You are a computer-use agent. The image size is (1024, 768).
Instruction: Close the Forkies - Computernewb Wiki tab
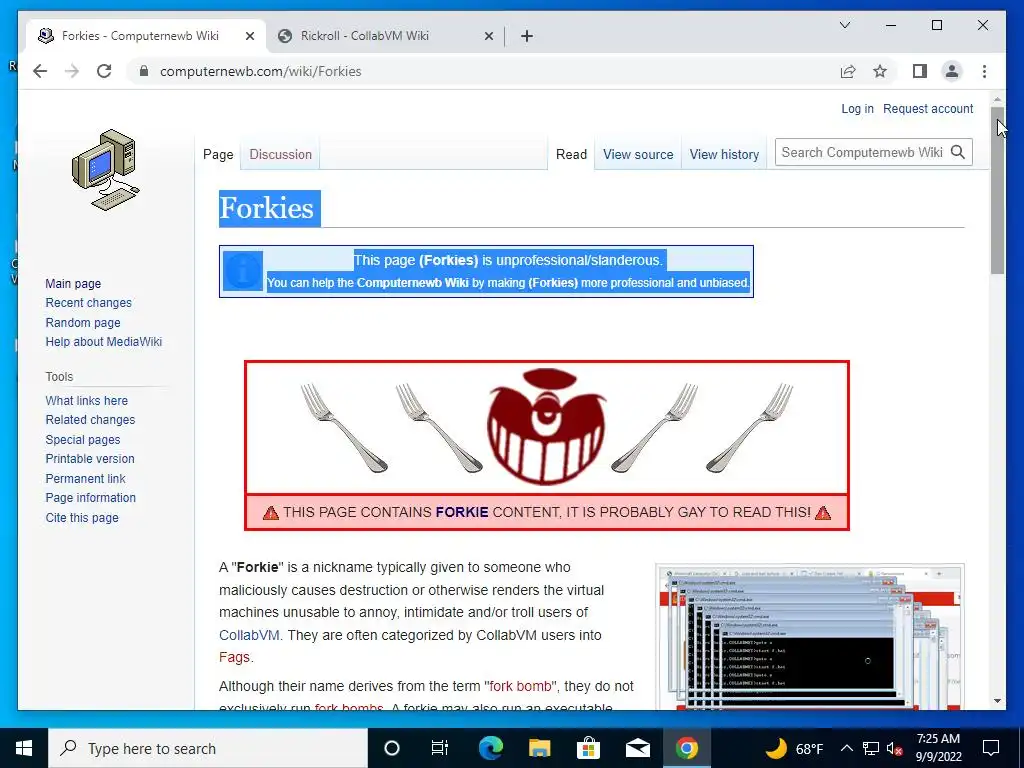coord(249,36)
